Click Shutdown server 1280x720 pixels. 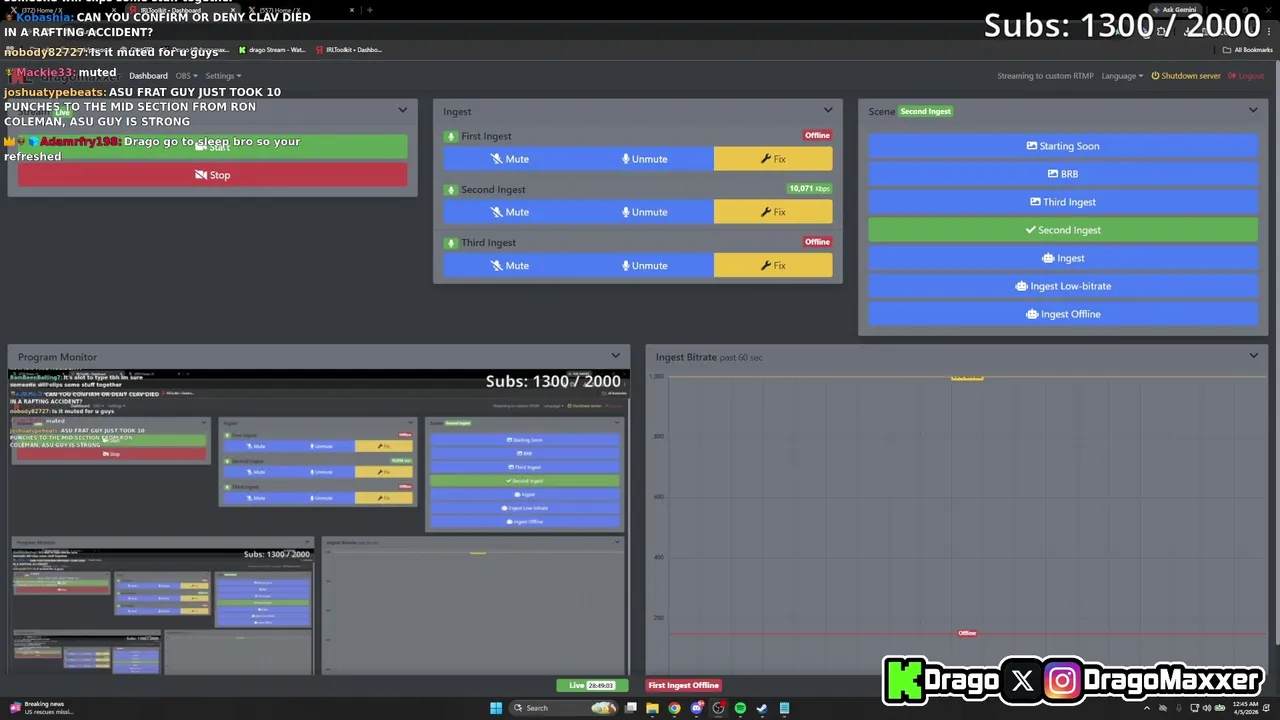coord(1186,76)
